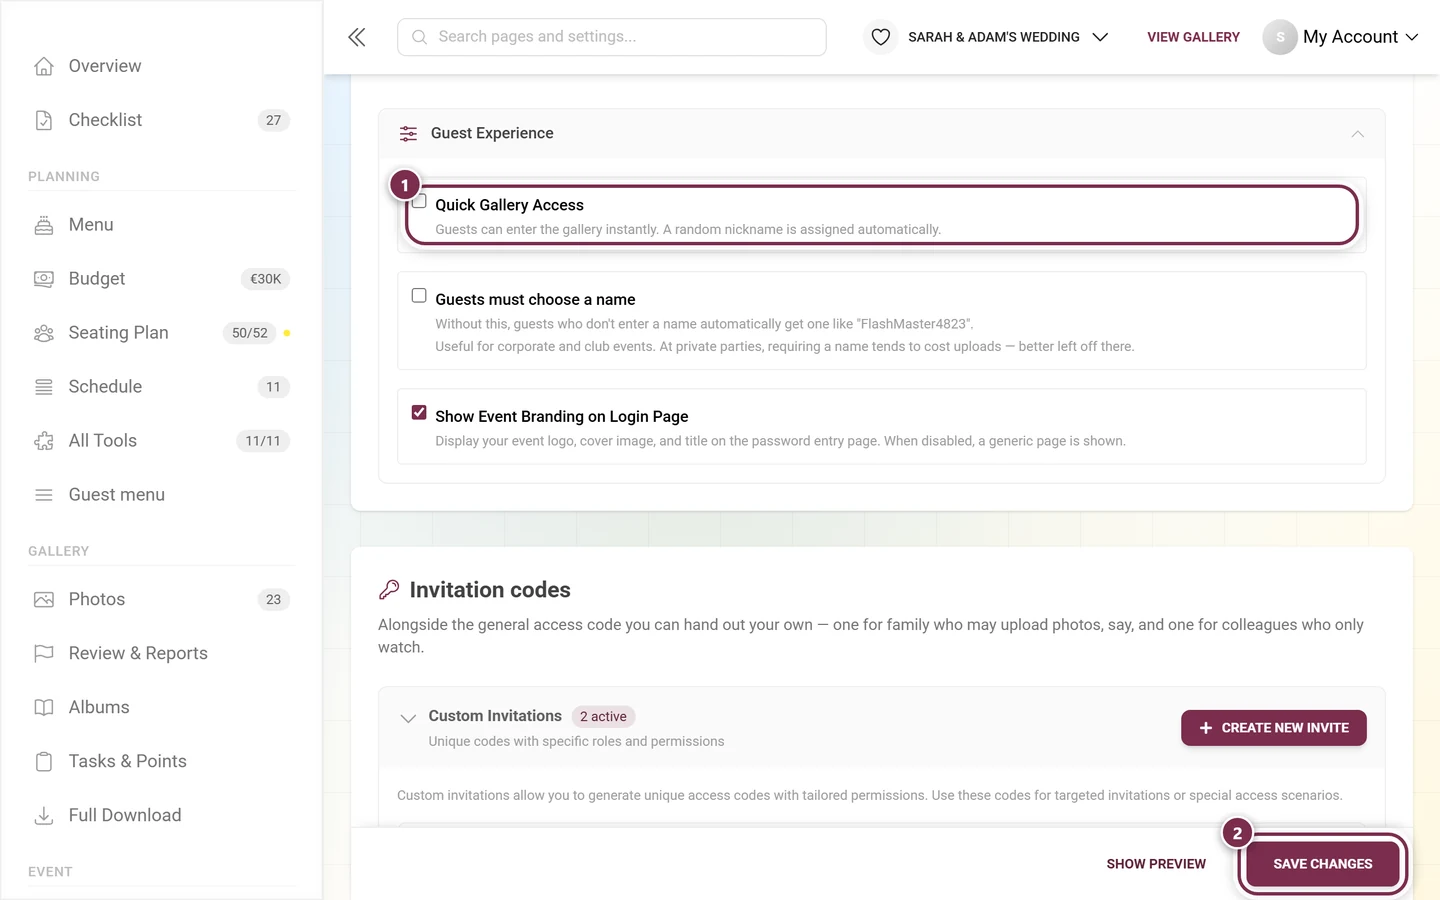
Task: Click the plus icon on Create New Invite
Action: [x=1206, y=728]
